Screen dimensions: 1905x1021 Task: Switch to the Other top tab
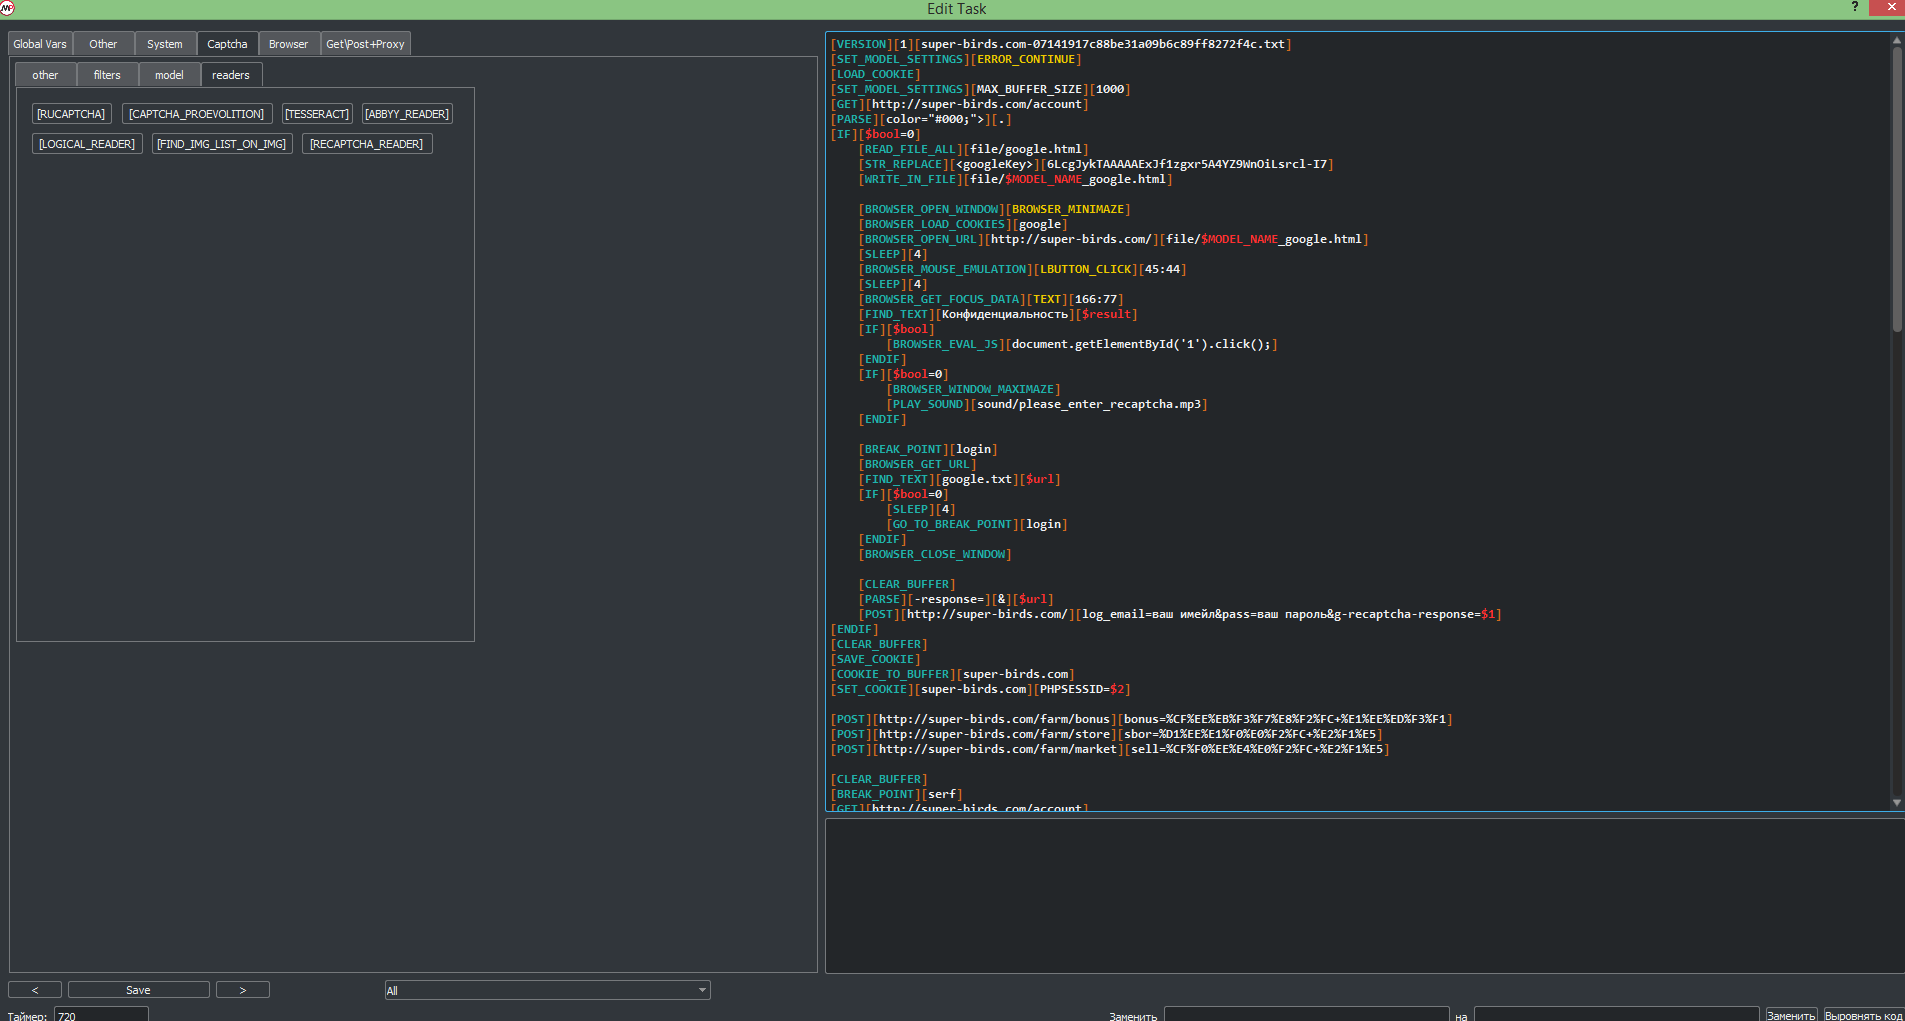coord(103,44)
